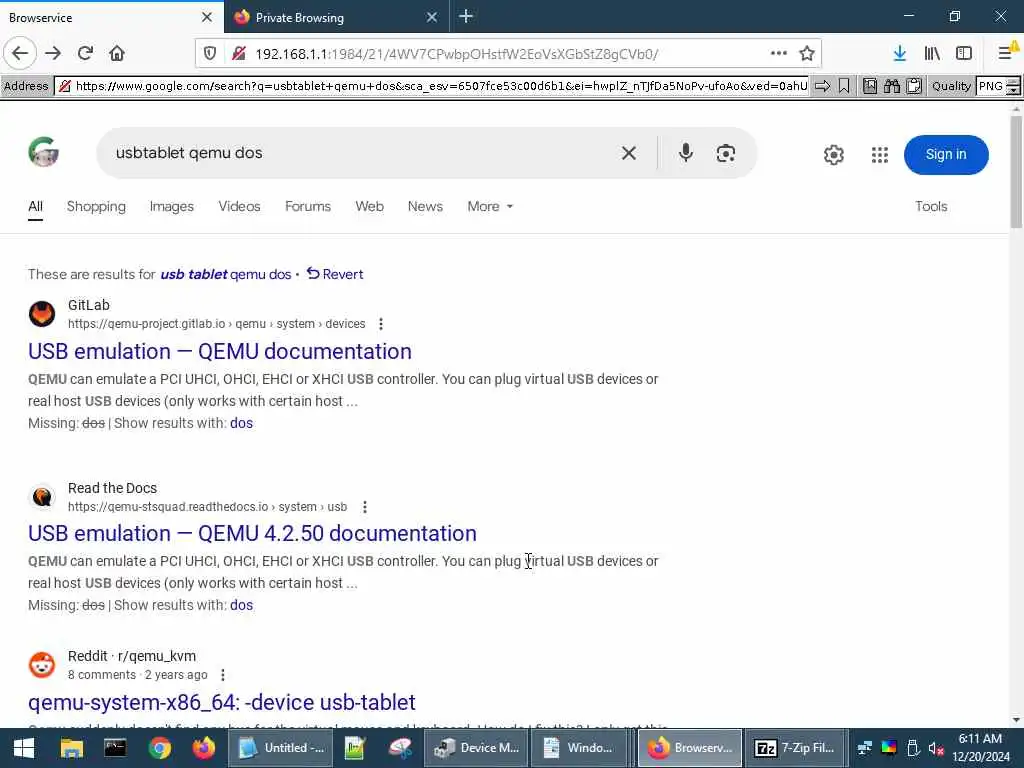Toggle the Firefox sidebar view
The height and width of the screenshot is (768, 1024).
[964, 54]
